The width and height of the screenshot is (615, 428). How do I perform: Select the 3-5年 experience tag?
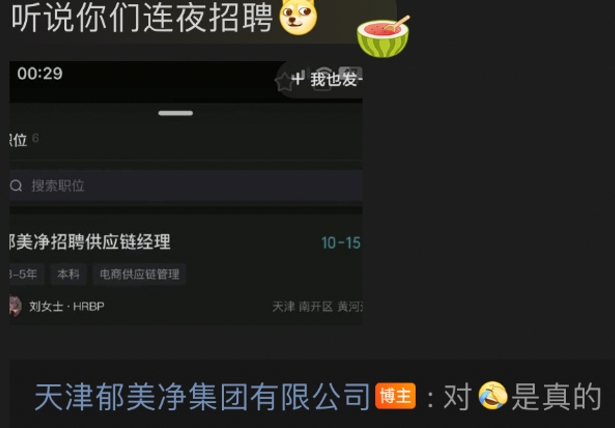tap(26, 274)
